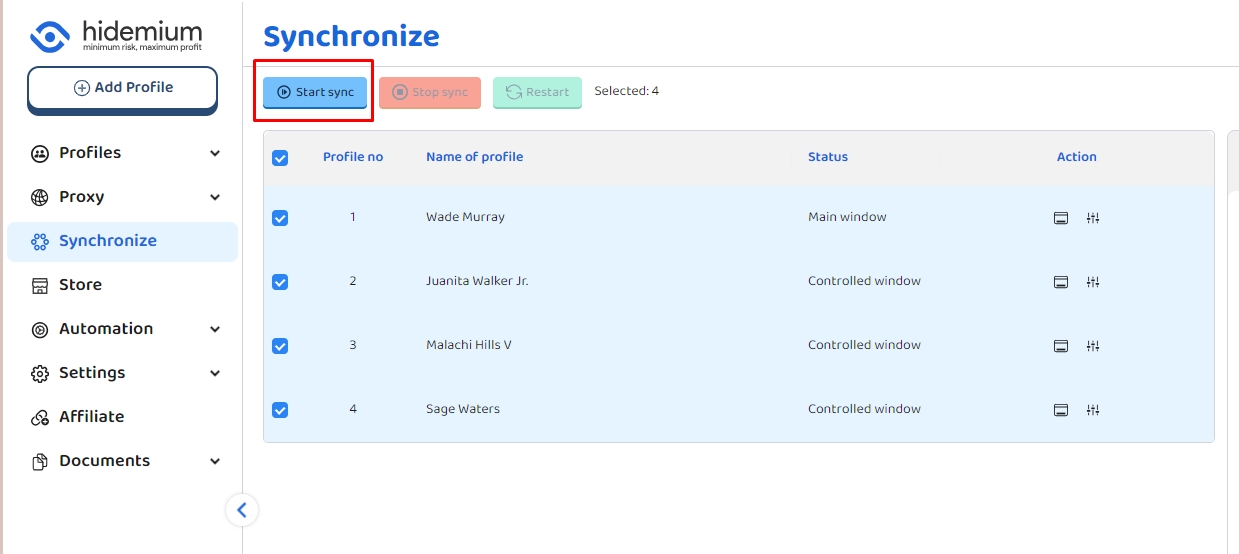
Task: Open the Store page in the sidebar
Action: tap(80, 285)
